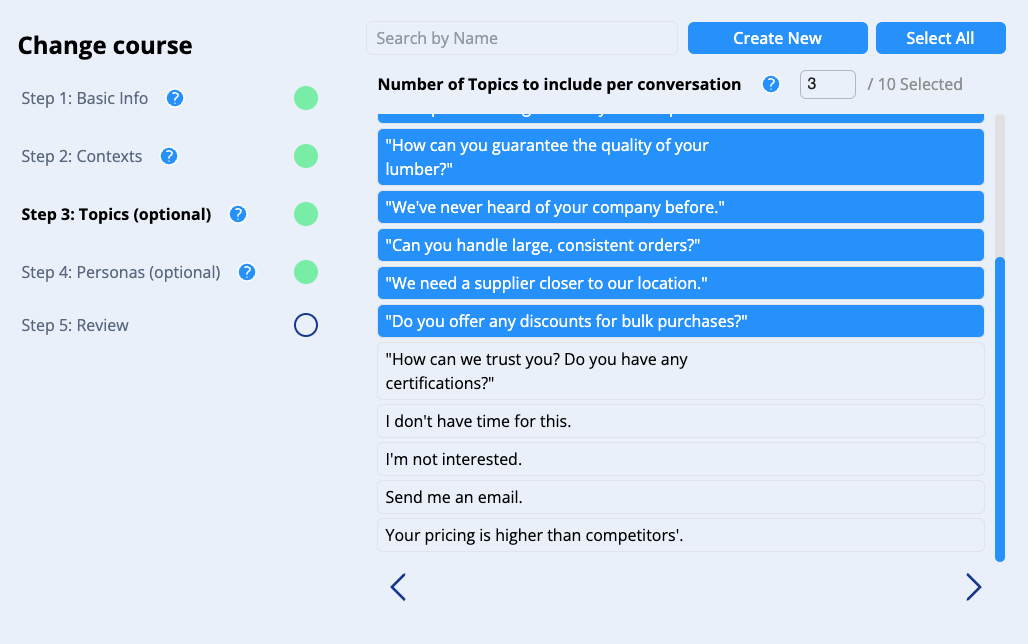Focus the Search by Name field
This screenshot has height=644, width=1028.
(521, 38)
